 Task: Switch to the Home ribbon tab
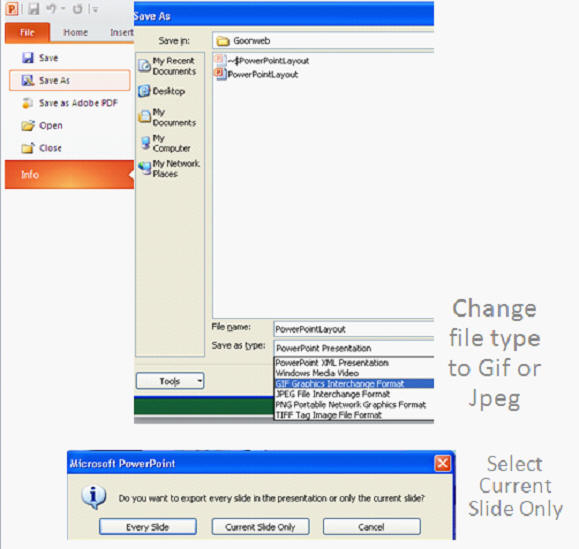click(76, 32)
